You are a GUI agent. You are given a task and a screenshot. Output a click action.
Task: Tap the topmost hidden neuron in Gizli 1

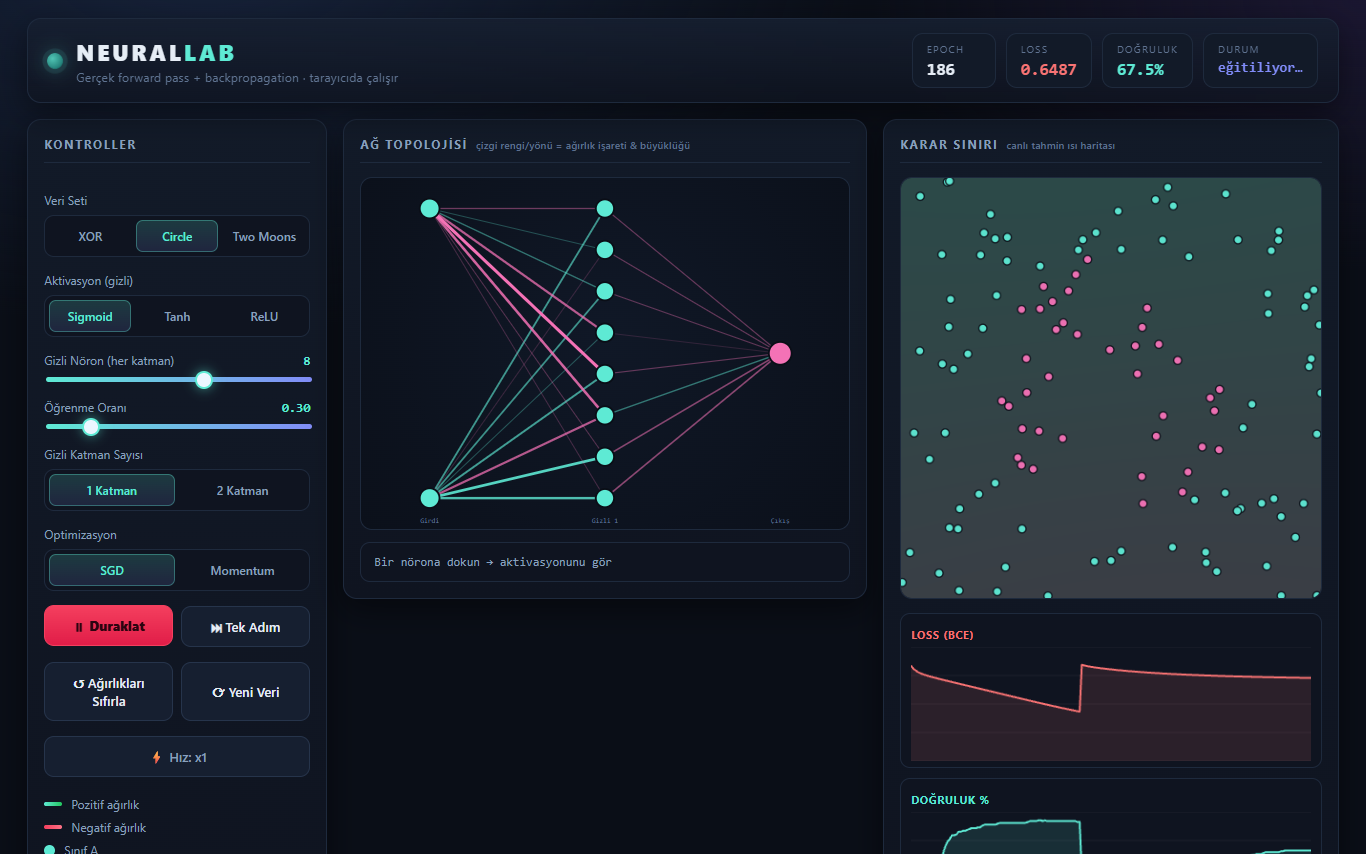click(605, 208)
